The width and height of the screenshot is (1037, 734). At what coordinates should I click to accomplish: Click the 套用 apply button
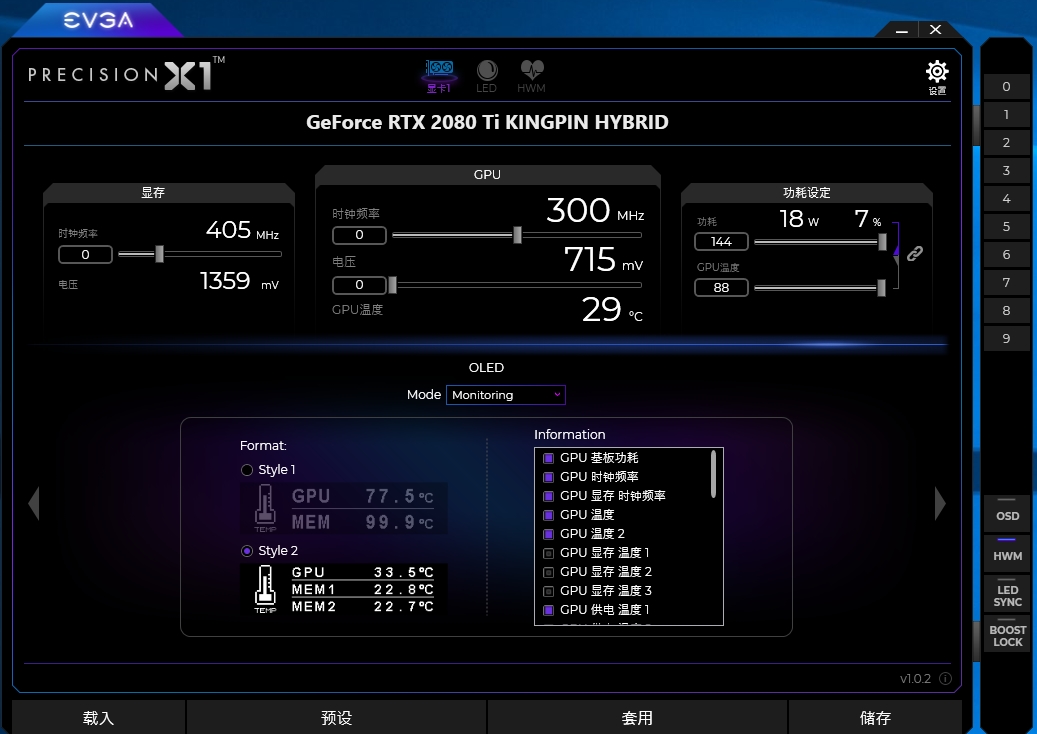638,717
